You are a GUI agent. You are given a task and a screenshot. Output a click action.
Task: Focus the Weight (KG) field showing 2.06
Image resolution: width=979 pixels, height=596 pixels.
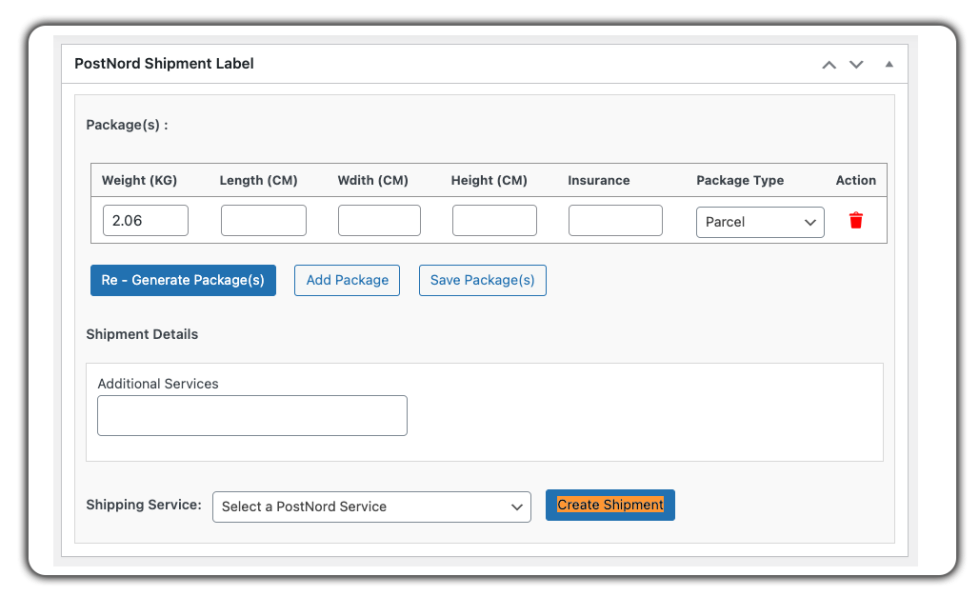(145, 220)
